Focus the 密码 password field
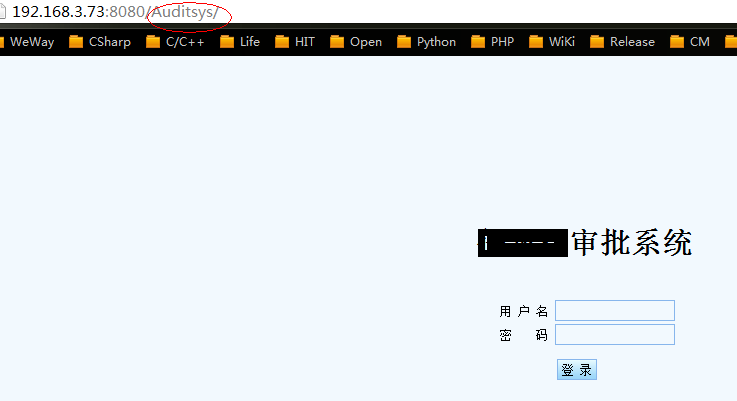 (x=615, y=334)
